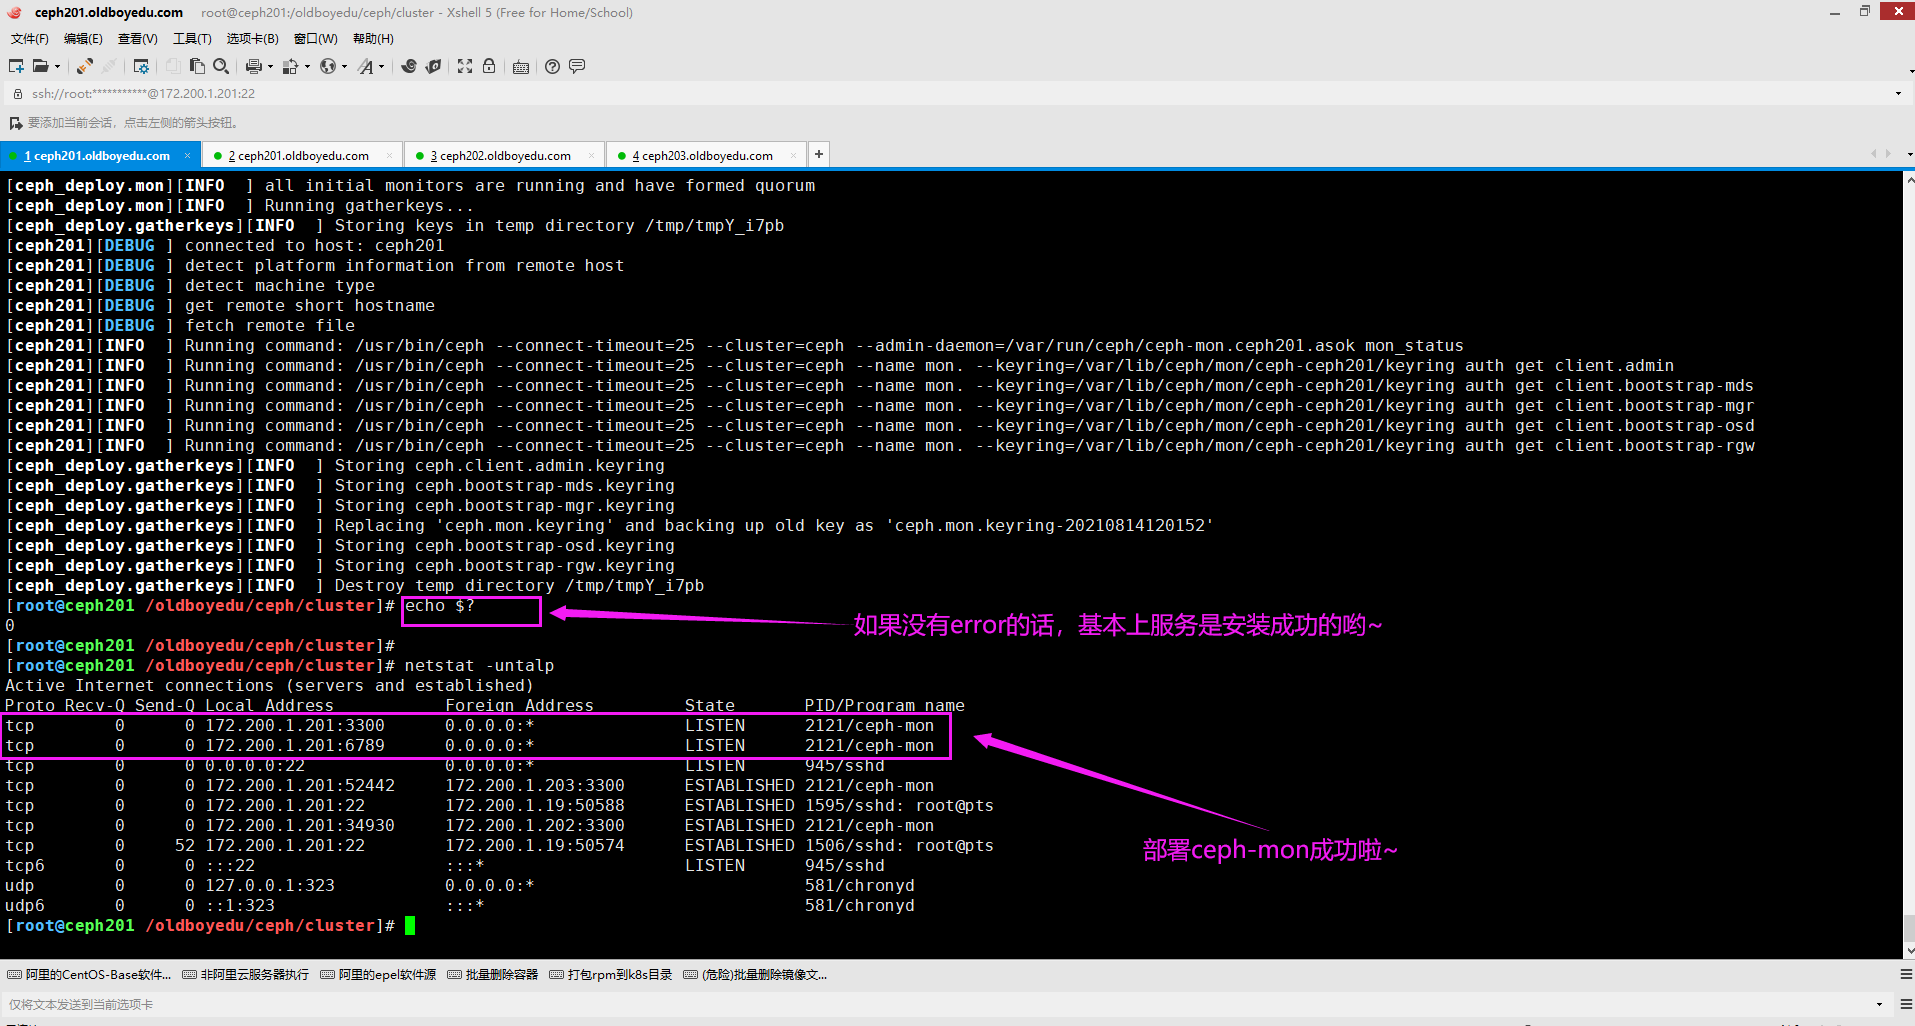
Task: Click the lock screen icon
Action: click(x=489, y=66)
